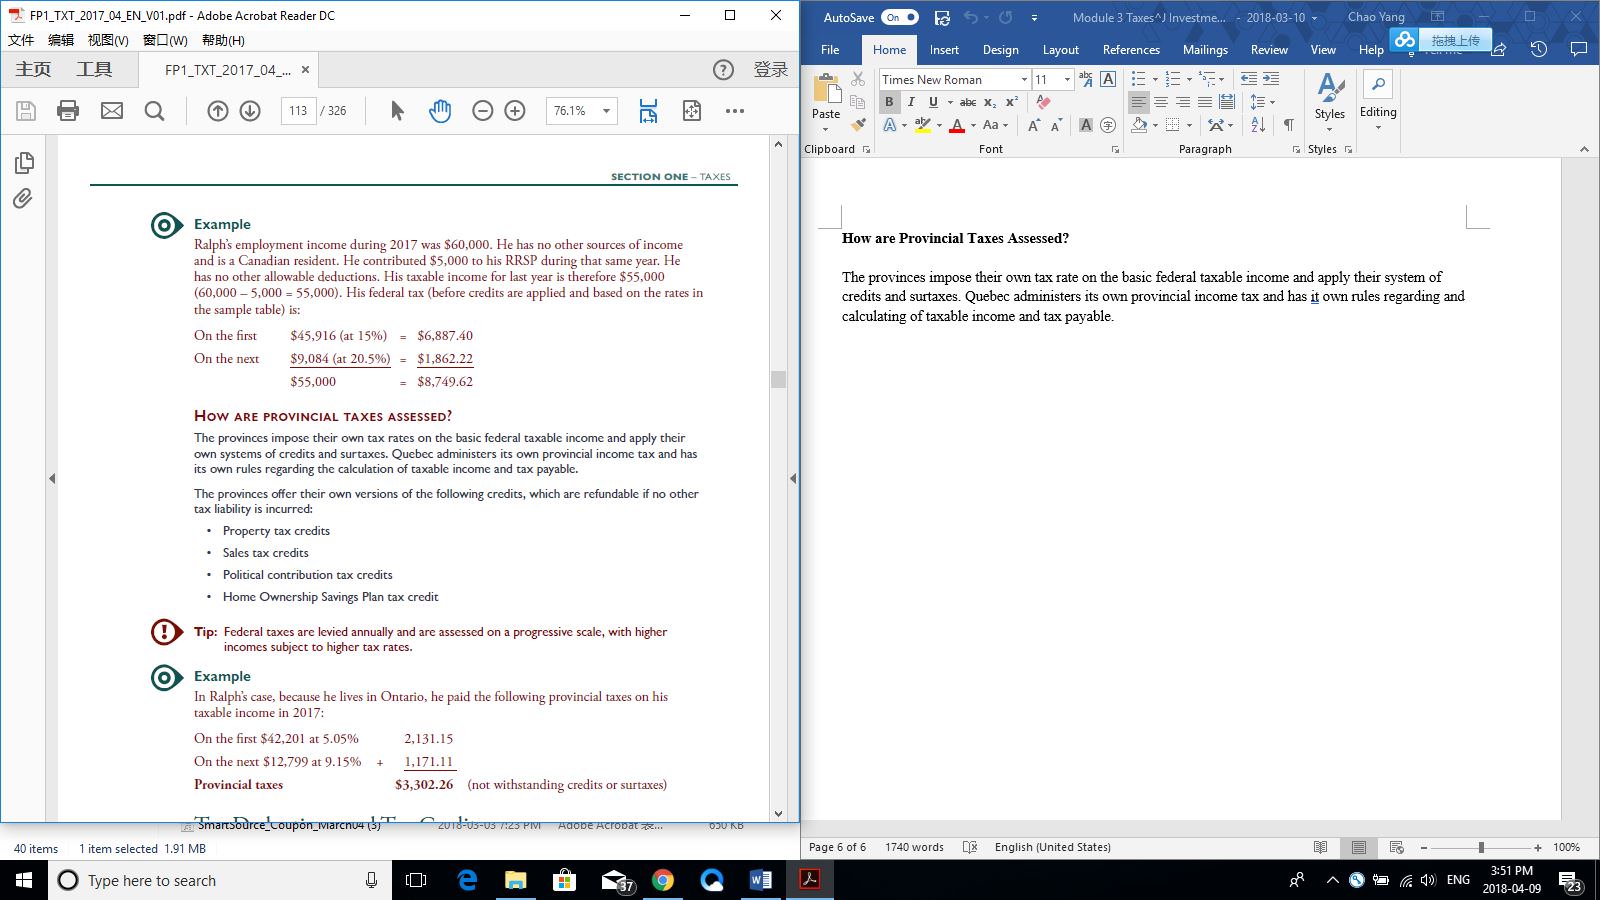Viewport: 1600px width, 900px height.
Task: Click the Windows taskbar search box
Action: coord(220,880)
